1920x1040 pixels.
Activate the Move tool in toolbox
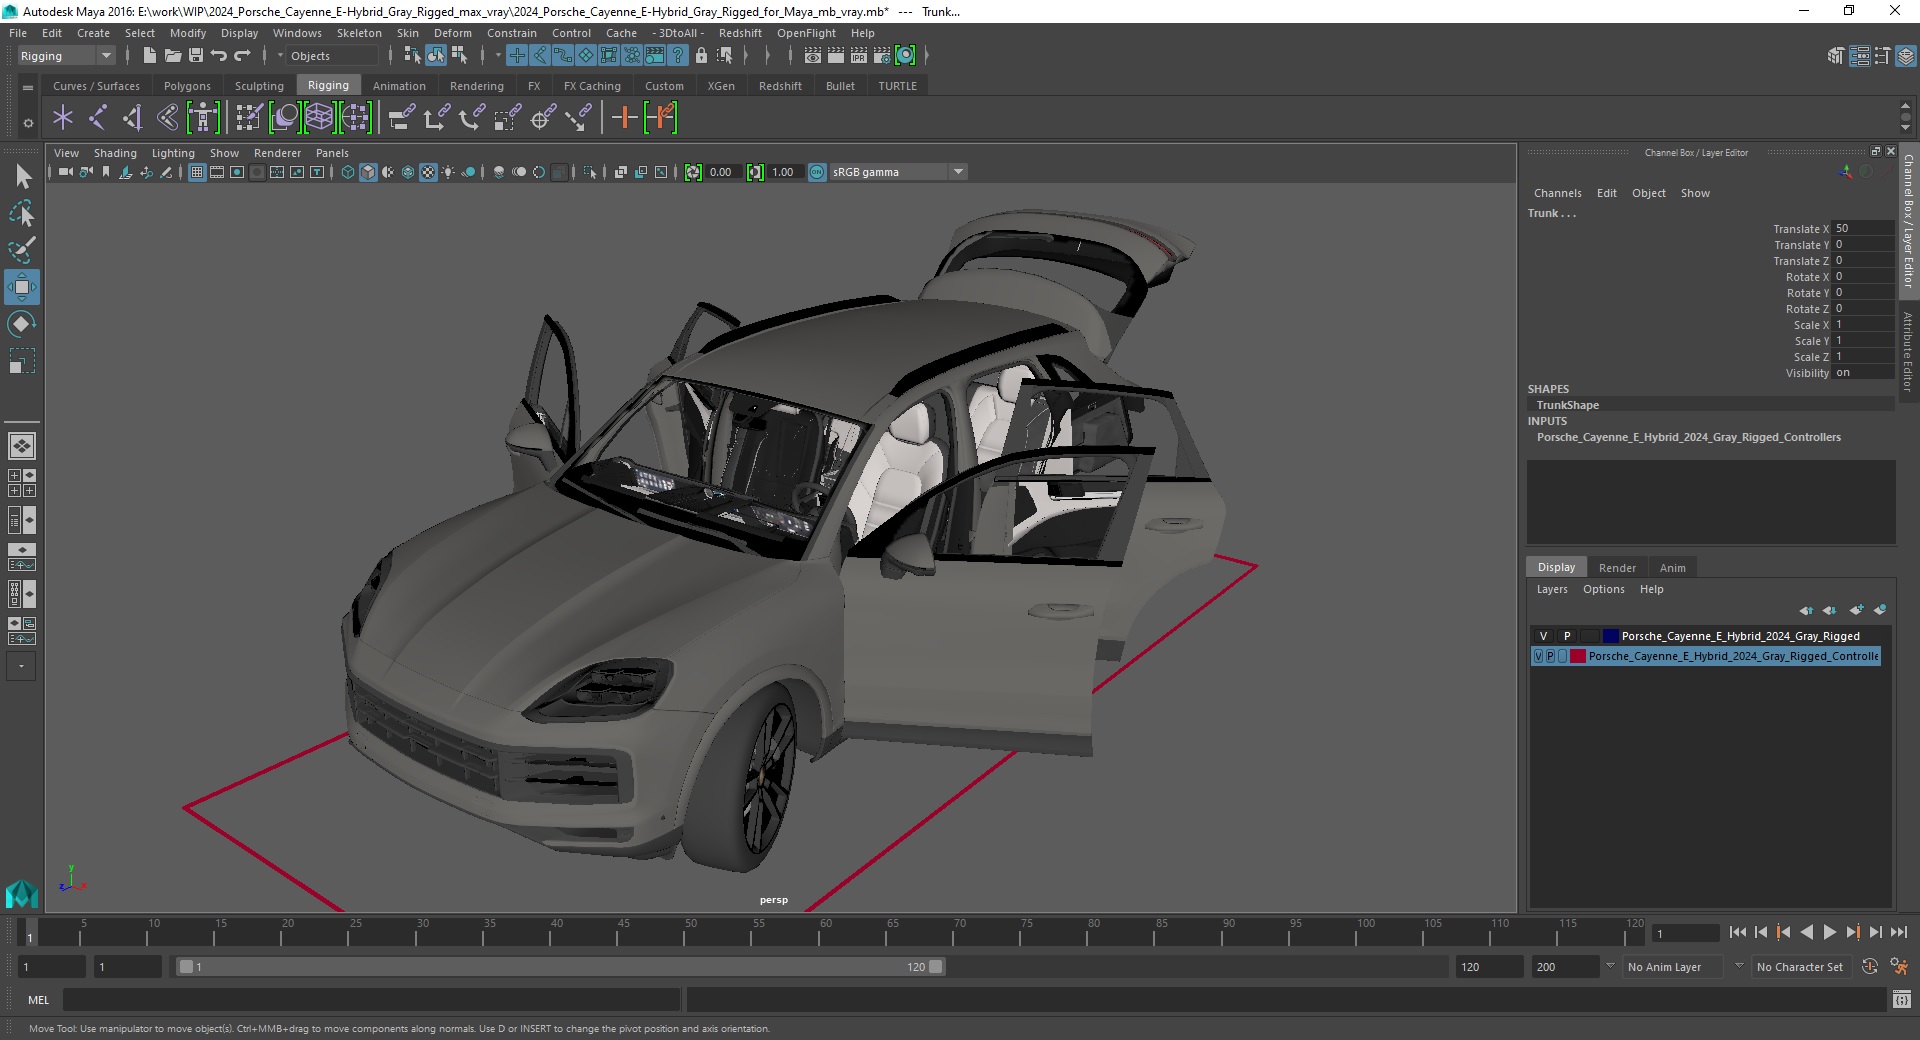click(21, 287)
